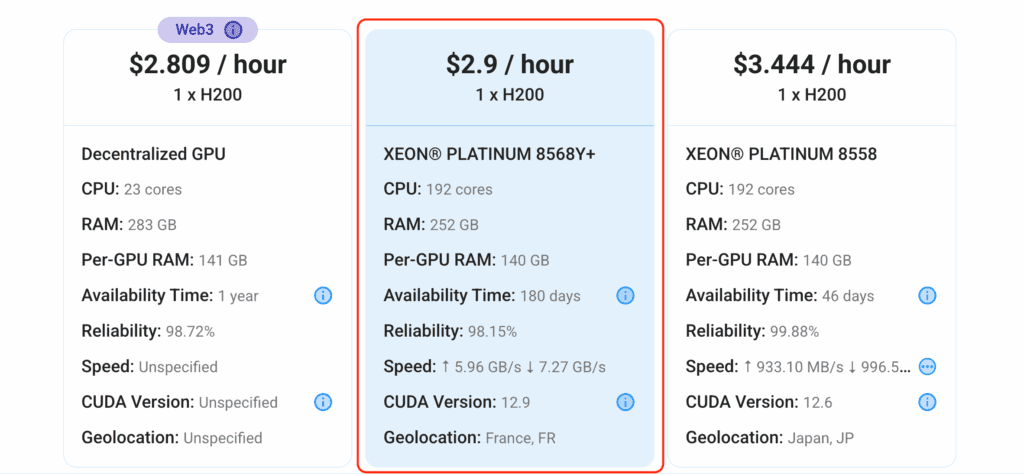Click Availability Time info icon for 46 days
1024x474 pixels.
tap(927, 296)
